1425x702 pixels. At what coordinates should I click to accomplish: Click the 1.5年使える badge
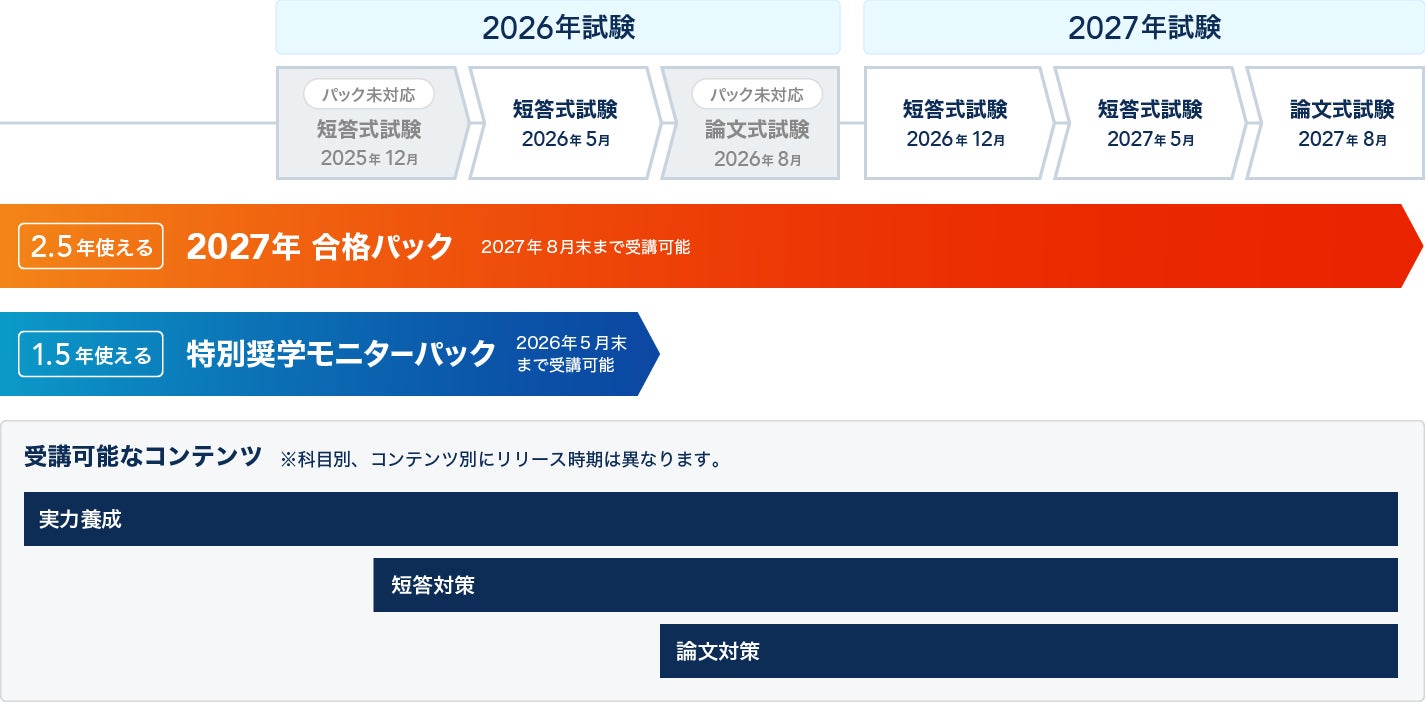coord(91,354)
